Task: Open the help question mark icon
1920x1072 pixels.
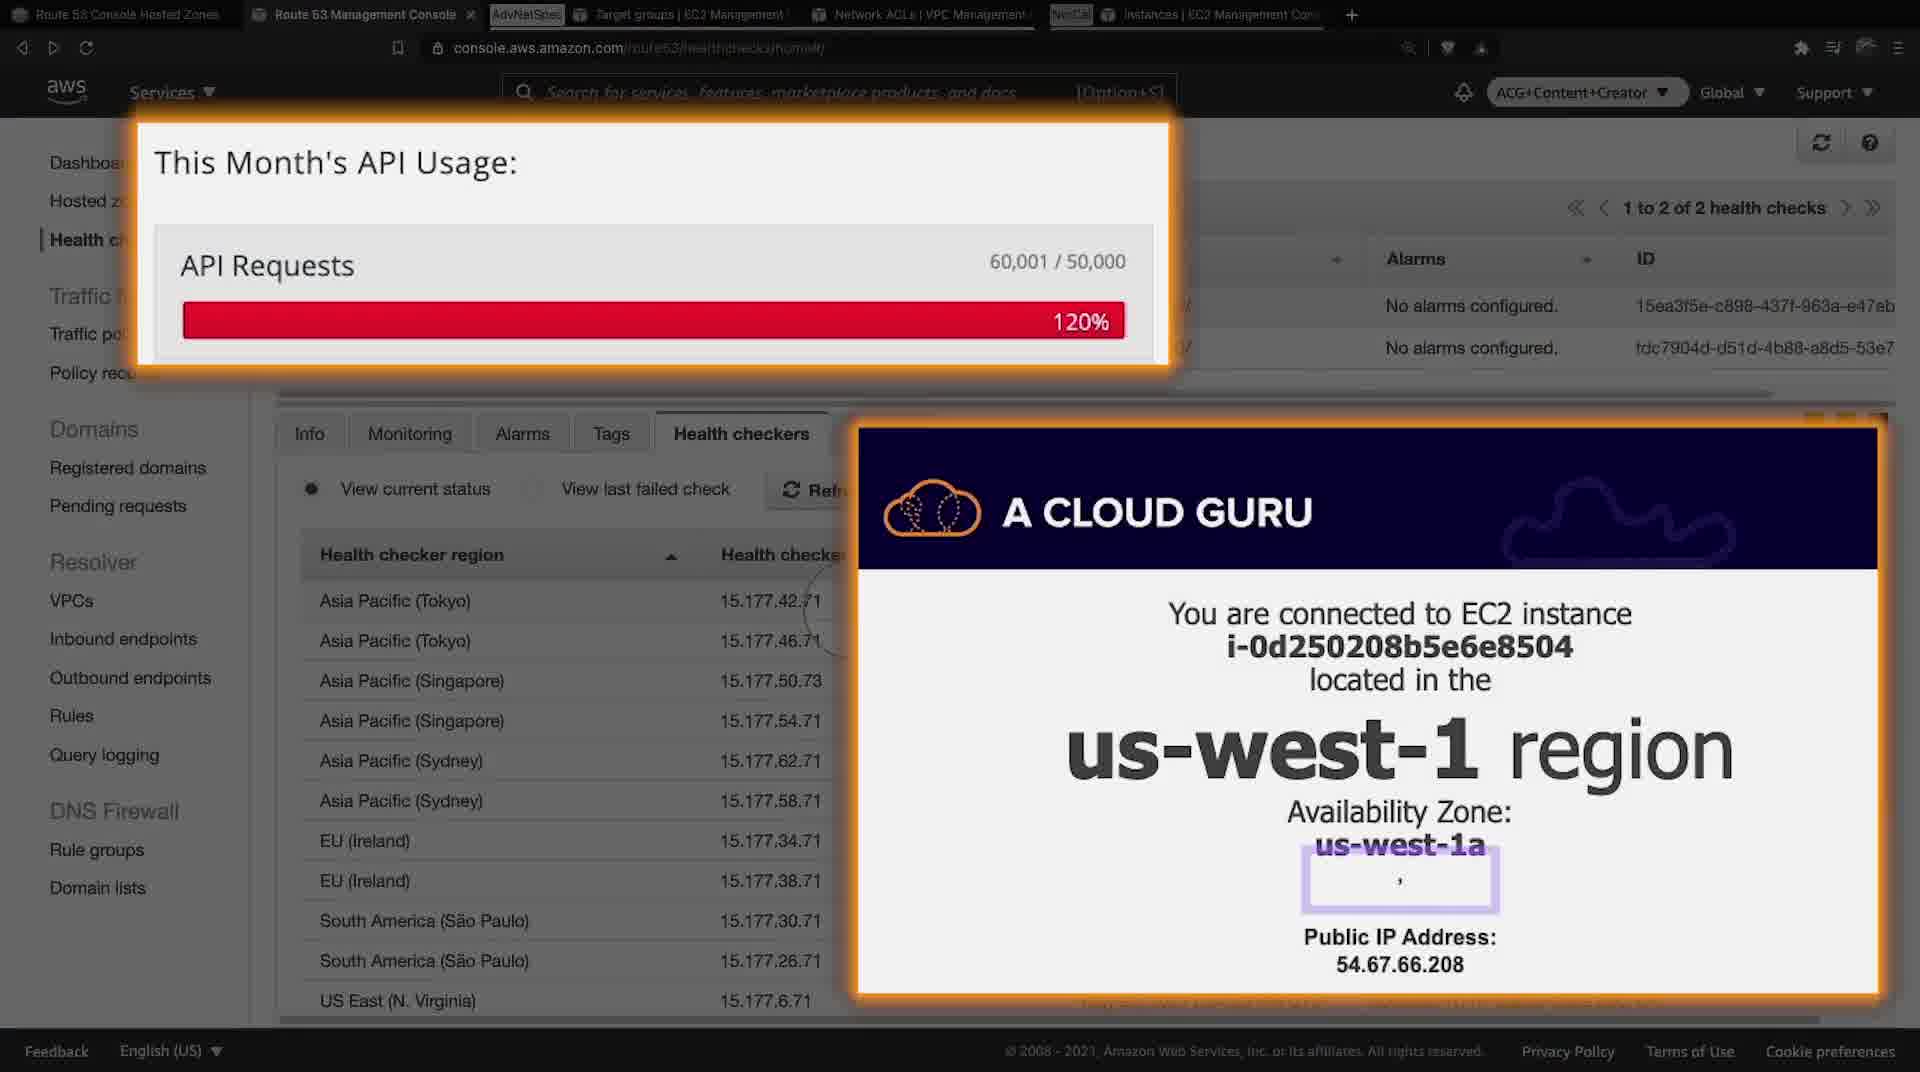Action: (1869, 143)
